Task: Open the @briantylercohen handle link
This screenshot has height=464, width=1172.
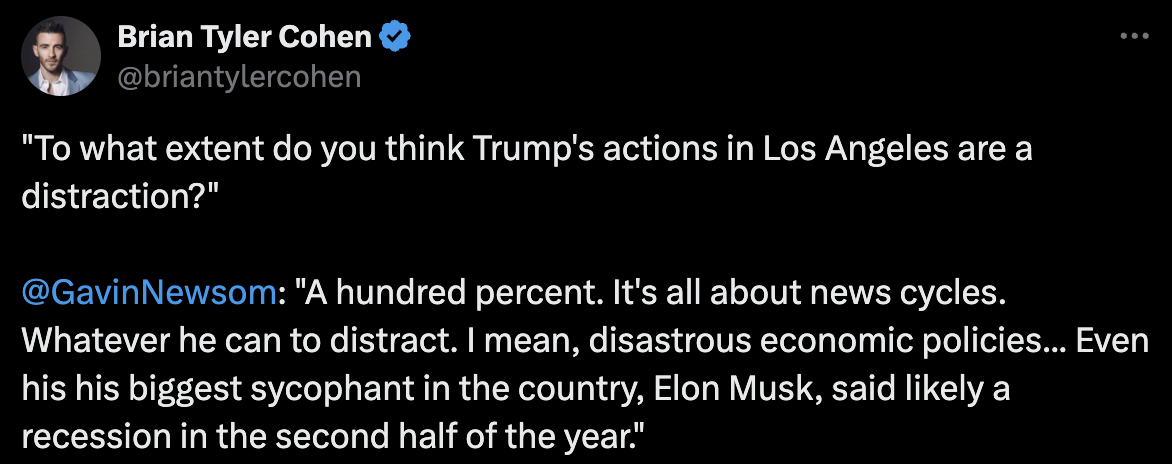Action: (x=239, y=76)
